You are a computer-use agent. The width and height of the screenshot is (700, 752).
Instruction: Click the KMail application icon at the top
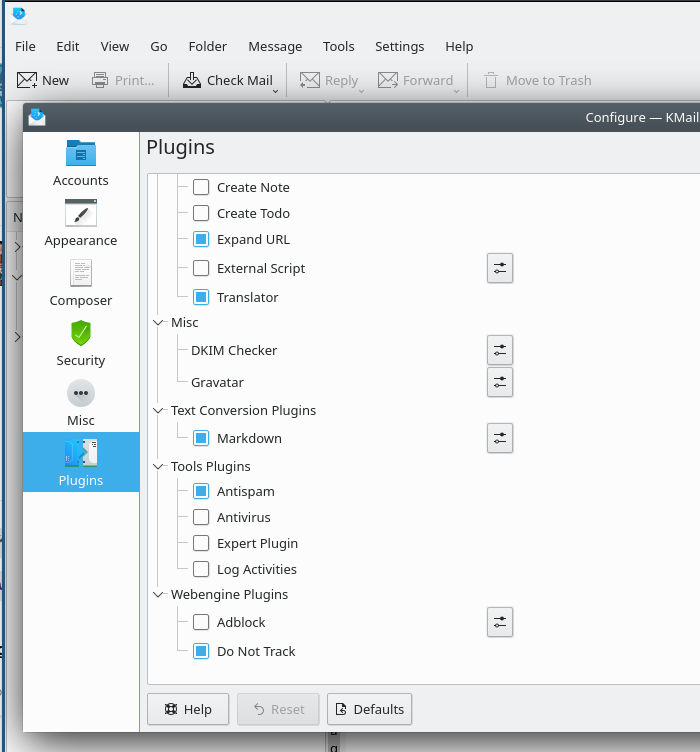19,15
